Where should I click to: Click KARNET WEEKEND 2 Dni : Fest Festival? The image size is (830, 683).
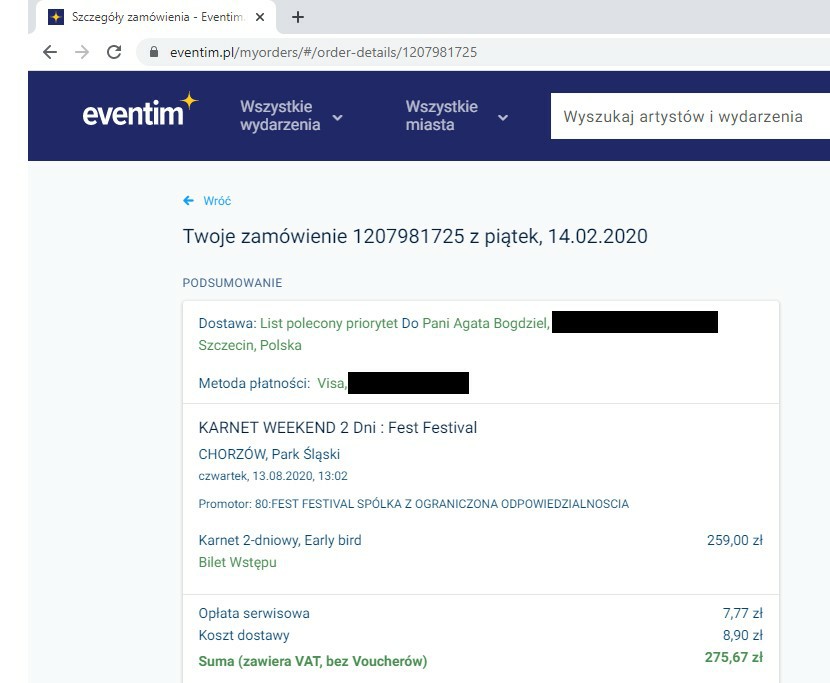point(338,427)
